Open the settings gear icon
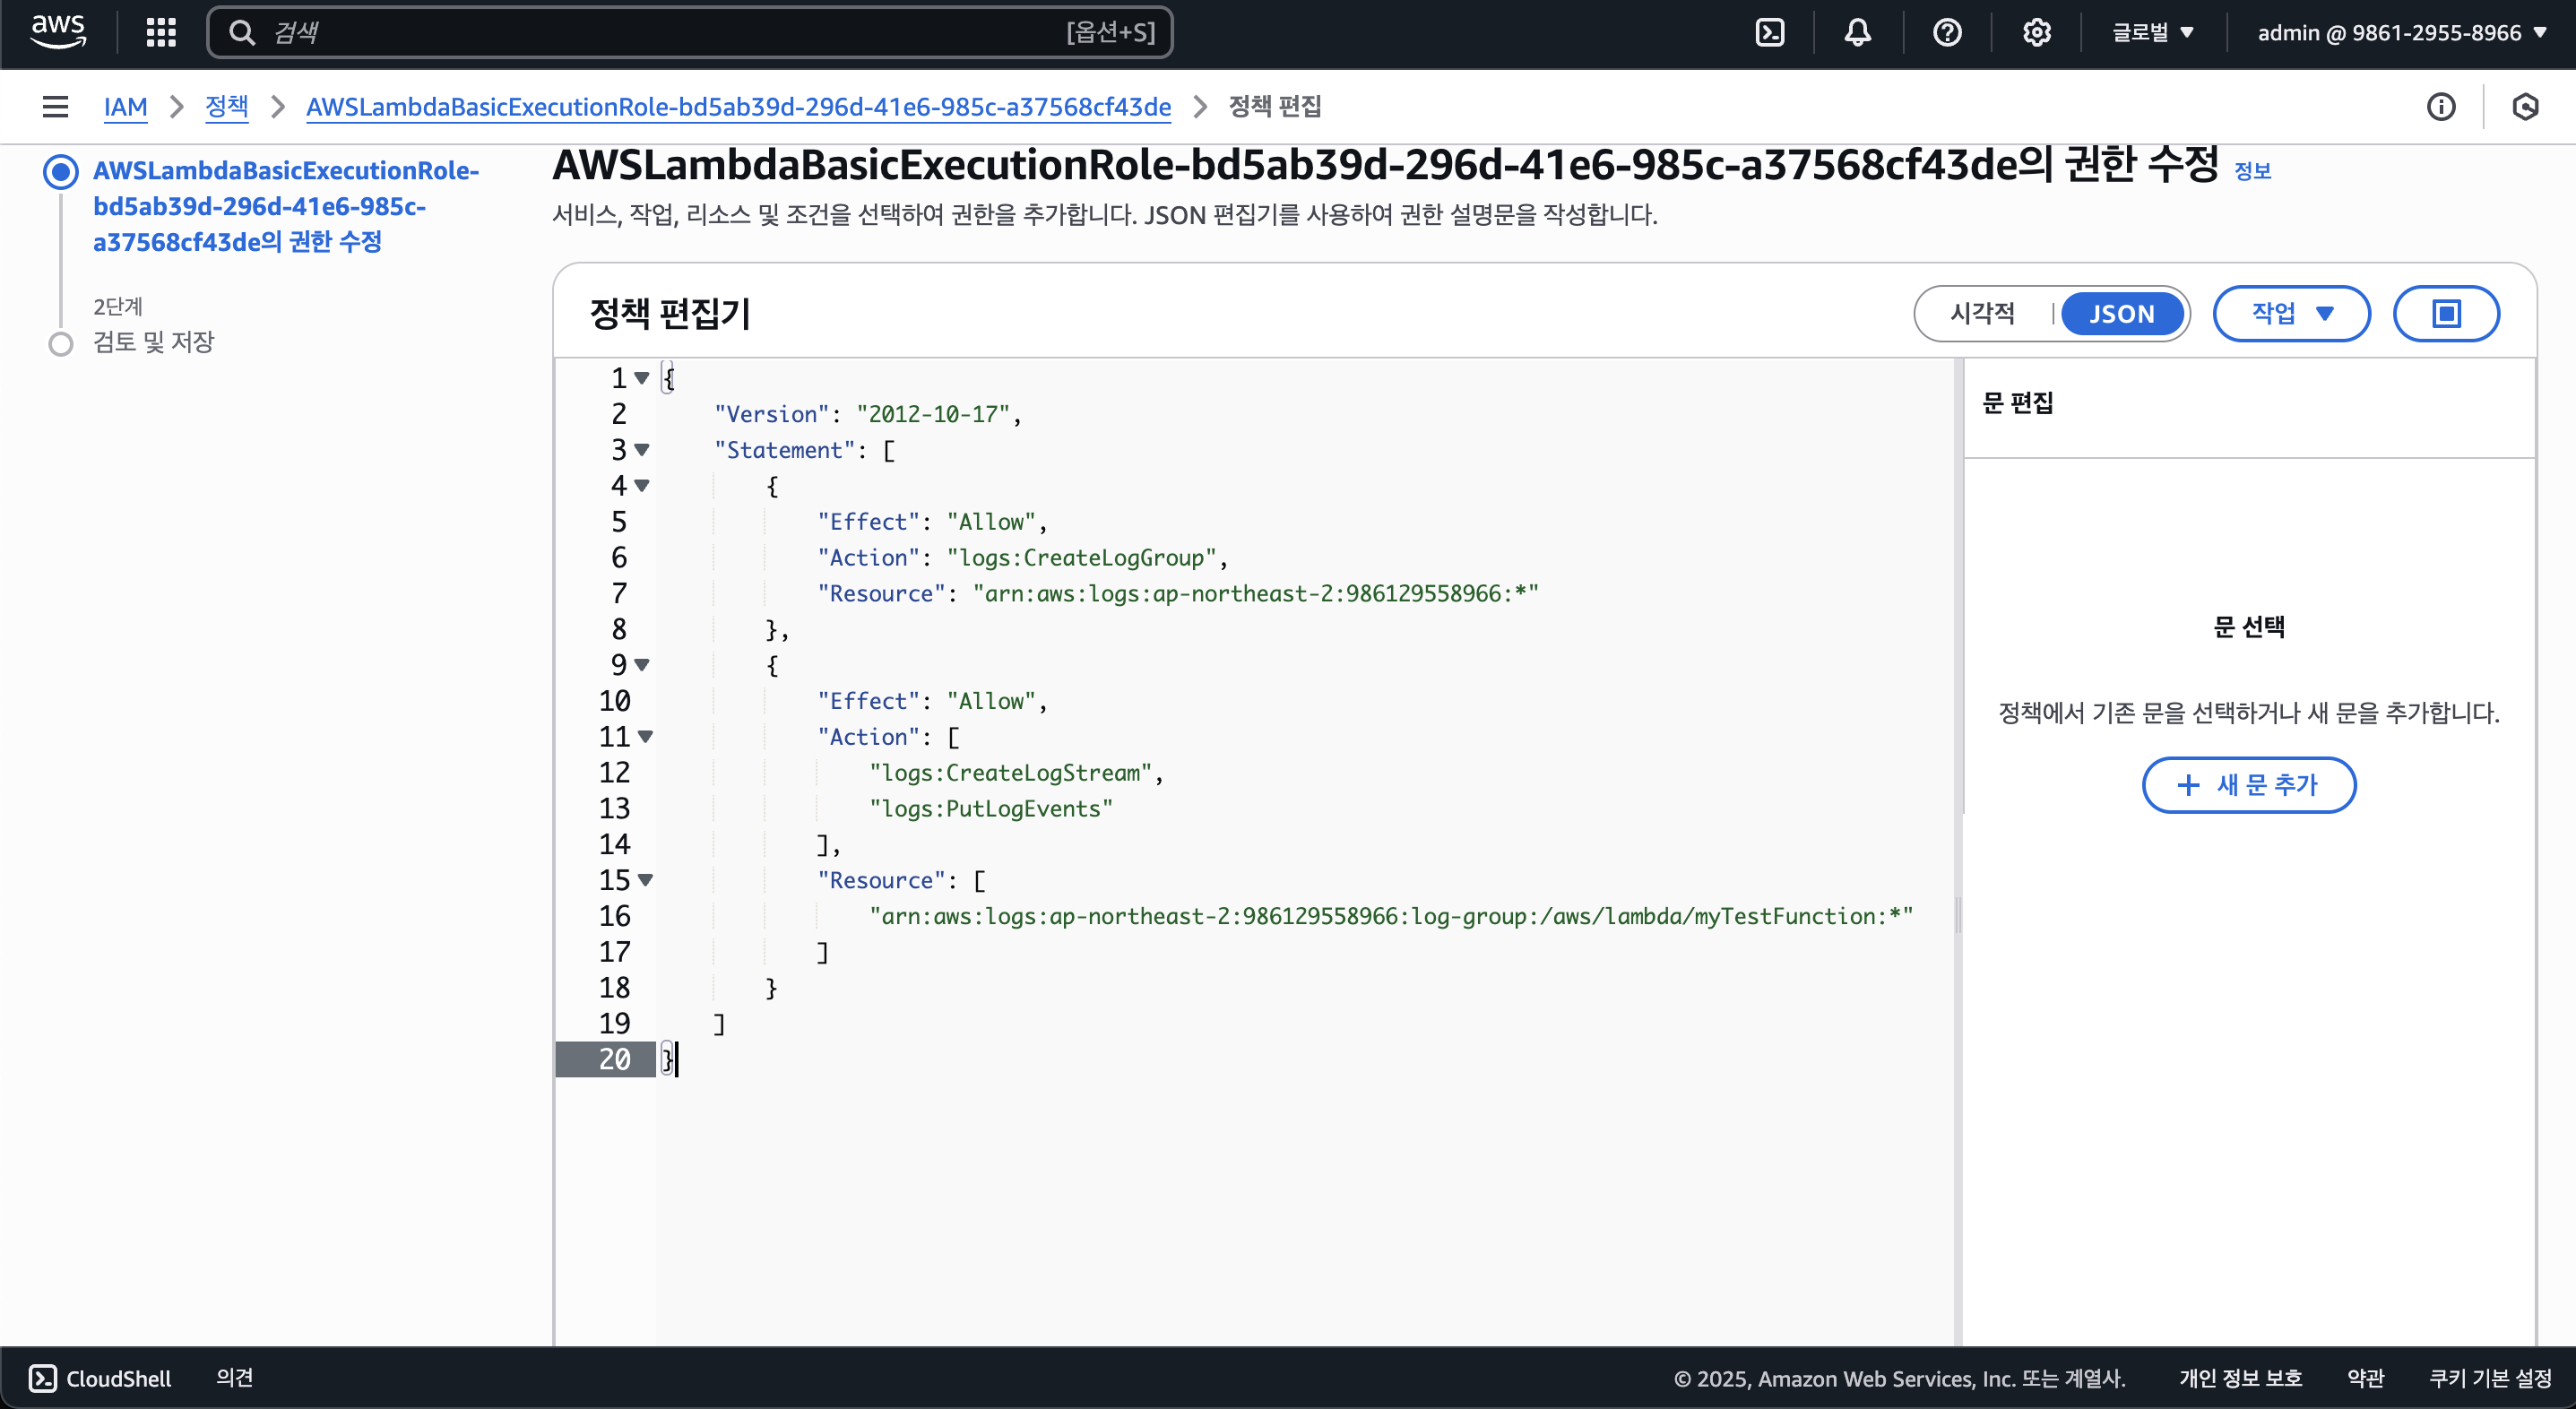2576x1409 pixels. point(2036,33)
